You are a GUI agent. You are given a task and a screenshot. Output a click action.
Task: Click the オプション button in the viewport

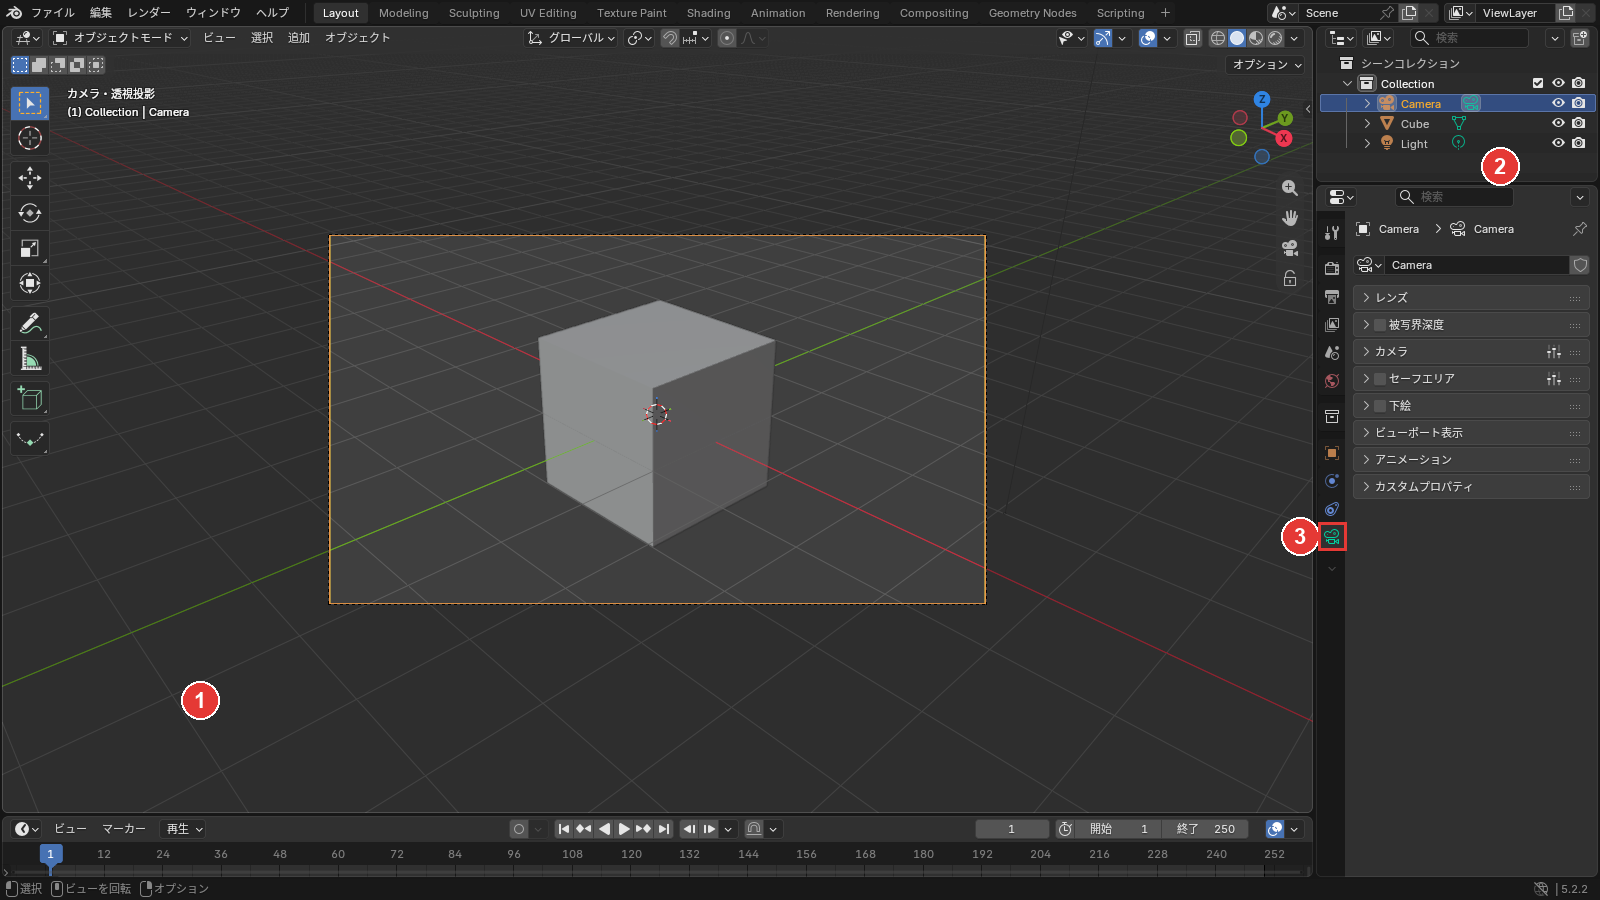[x=1267, y=64]
